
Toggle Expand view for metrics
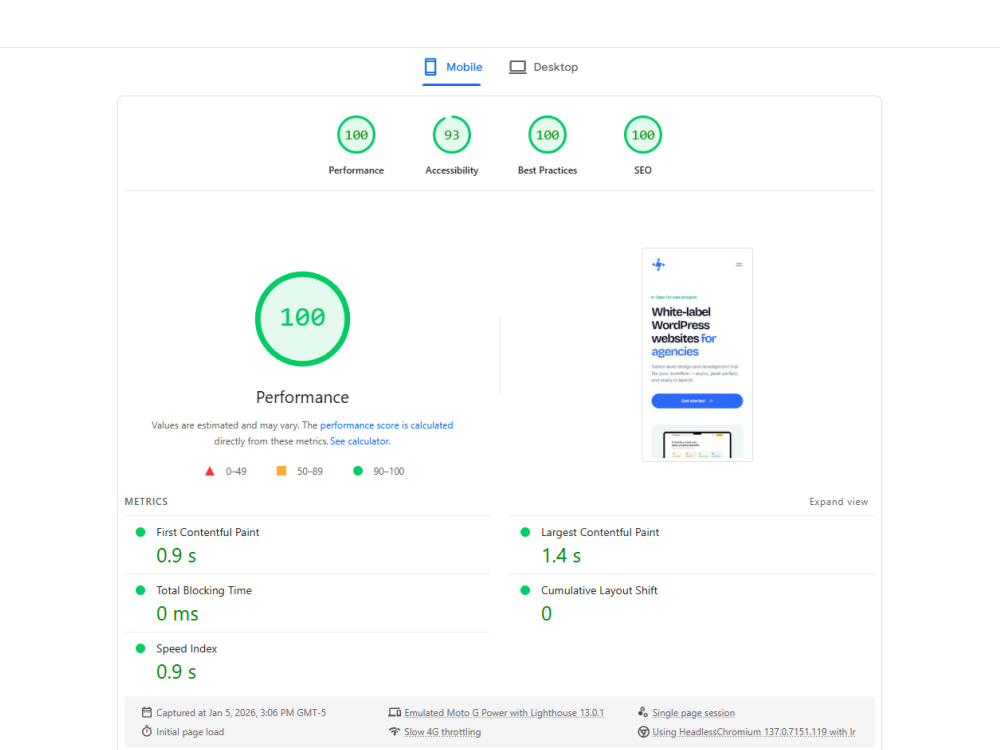(x=839, y=502)
